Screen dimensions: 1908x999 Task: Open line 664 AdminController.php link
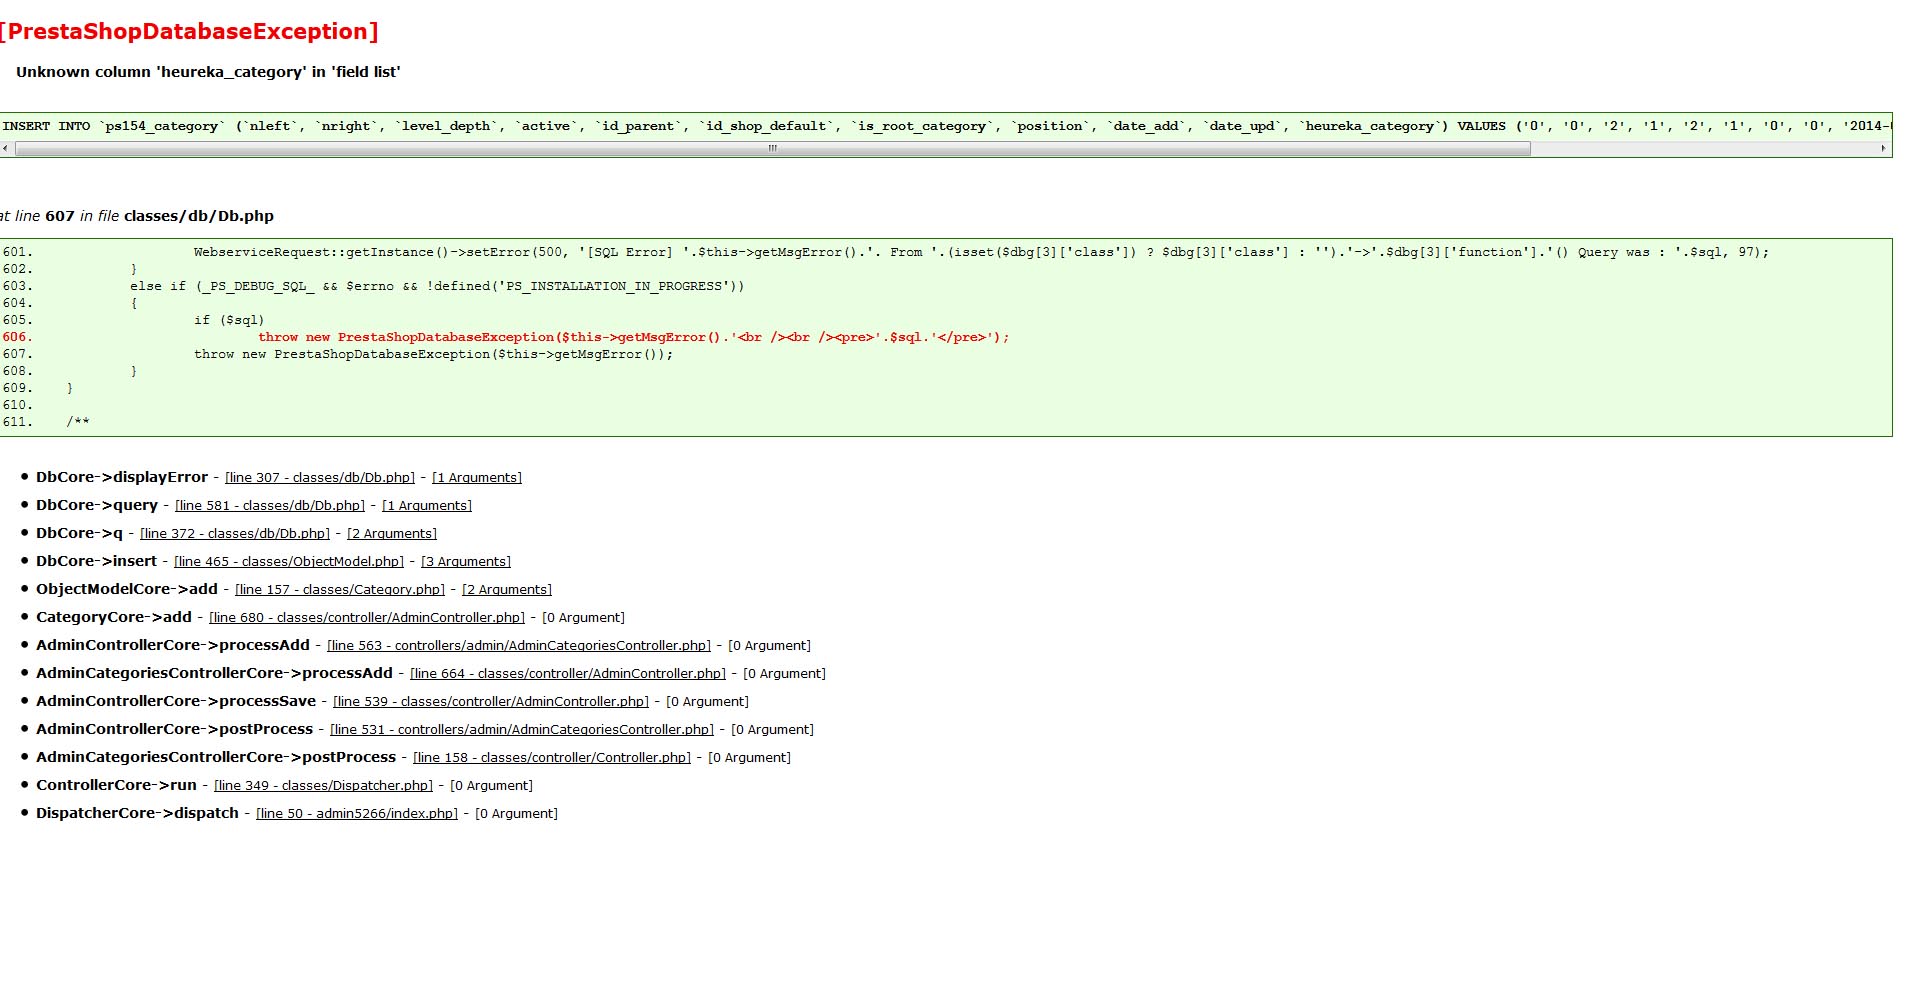568,674
